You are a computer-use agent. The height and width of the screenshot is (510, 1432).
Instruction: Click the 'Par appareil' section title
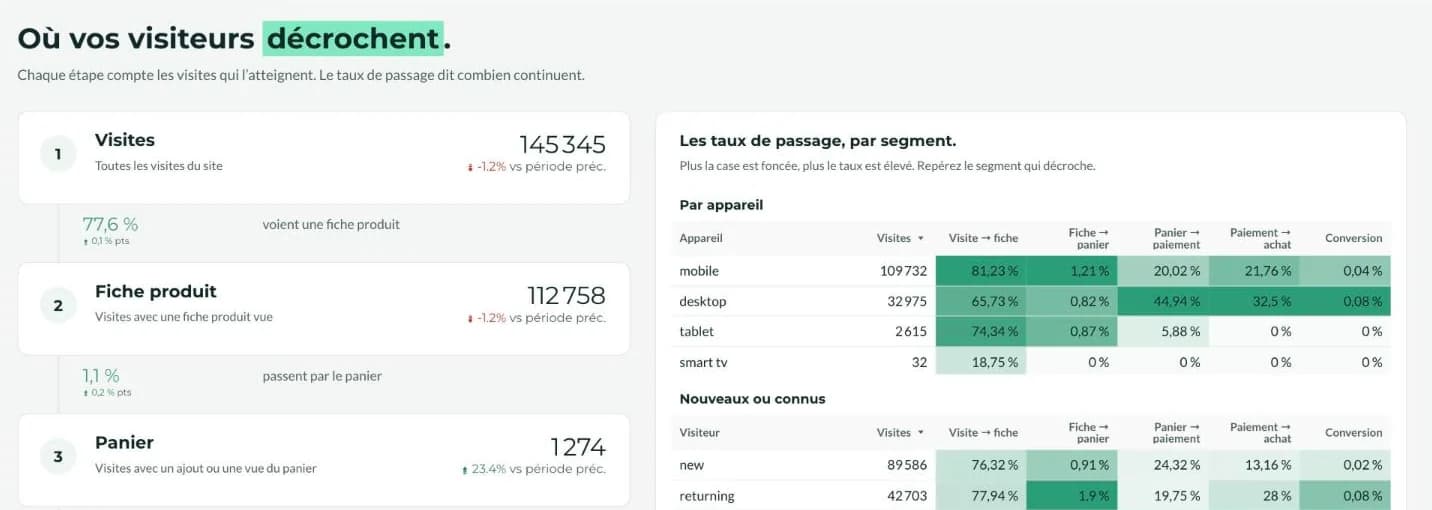pyautogui.click(x=721, y=205)
